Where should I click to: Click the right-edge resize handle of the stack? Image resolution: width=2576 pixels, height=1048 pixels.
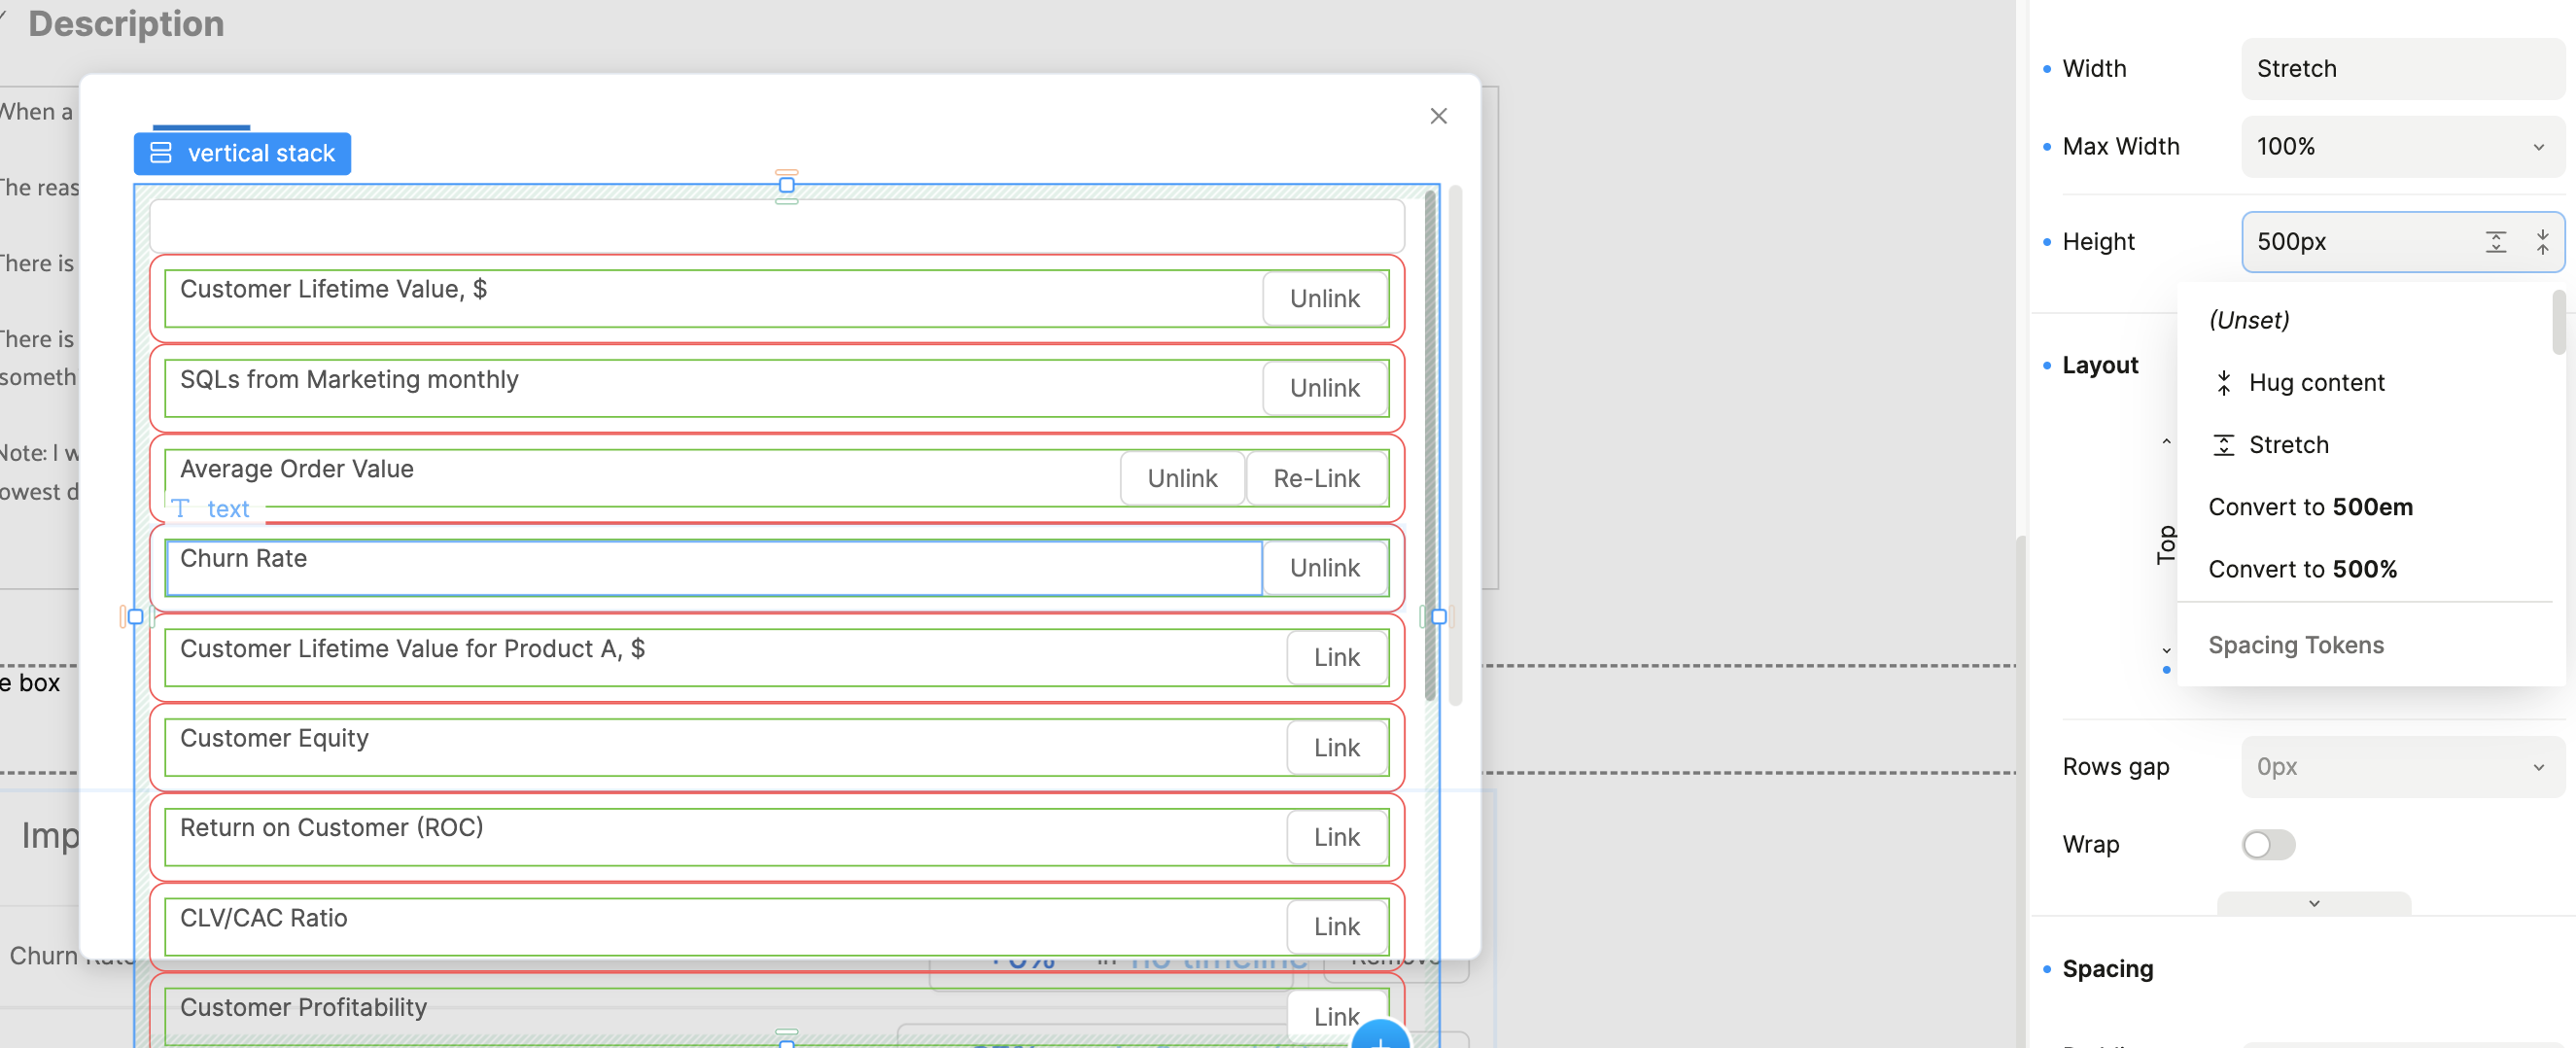[x=1438, y=617]
